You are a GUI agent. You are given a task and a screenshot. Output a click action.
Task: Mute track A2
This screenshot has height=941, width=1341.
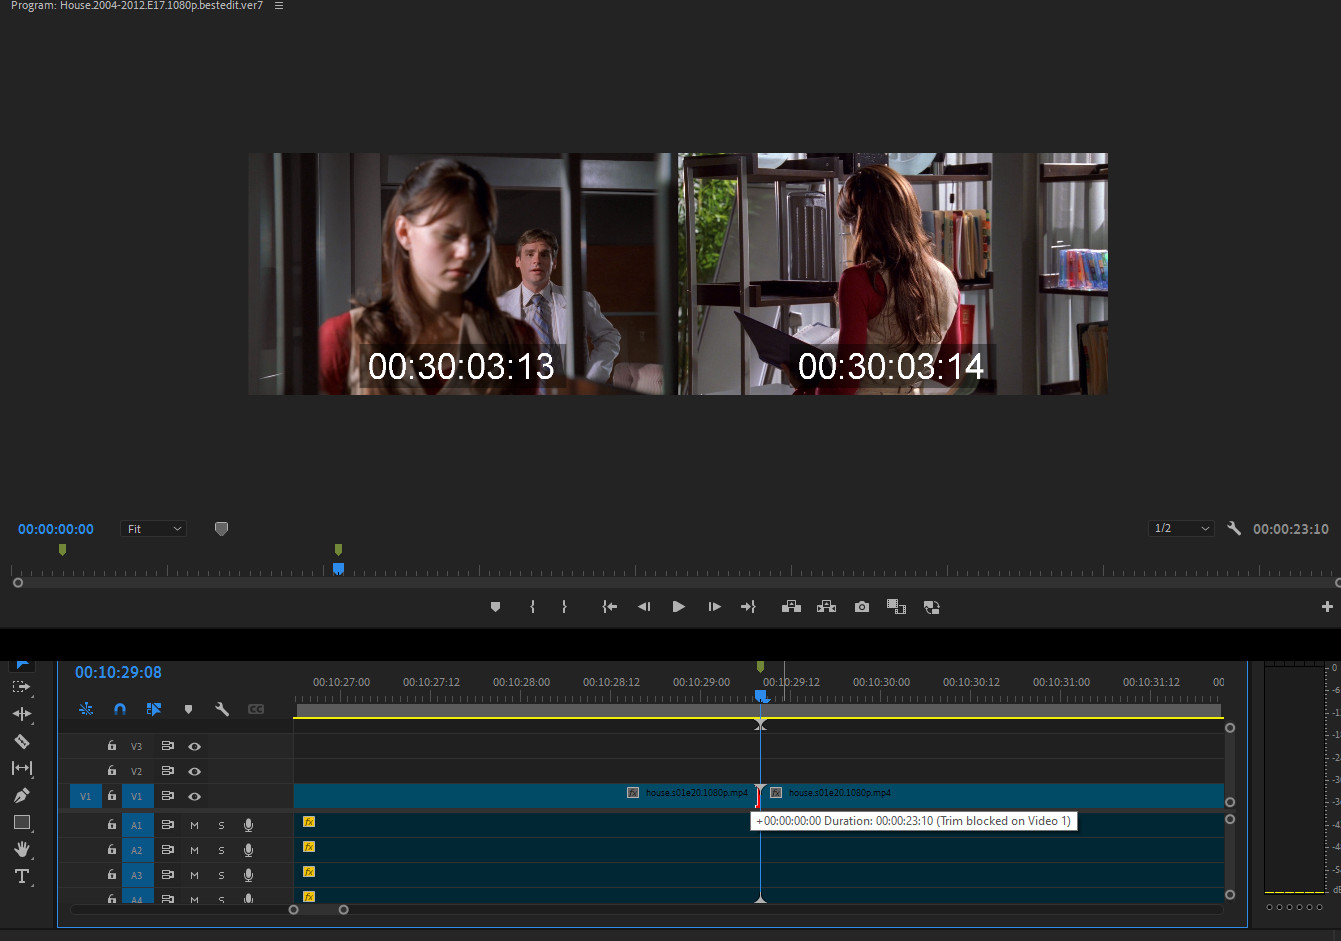click(194, 850)
